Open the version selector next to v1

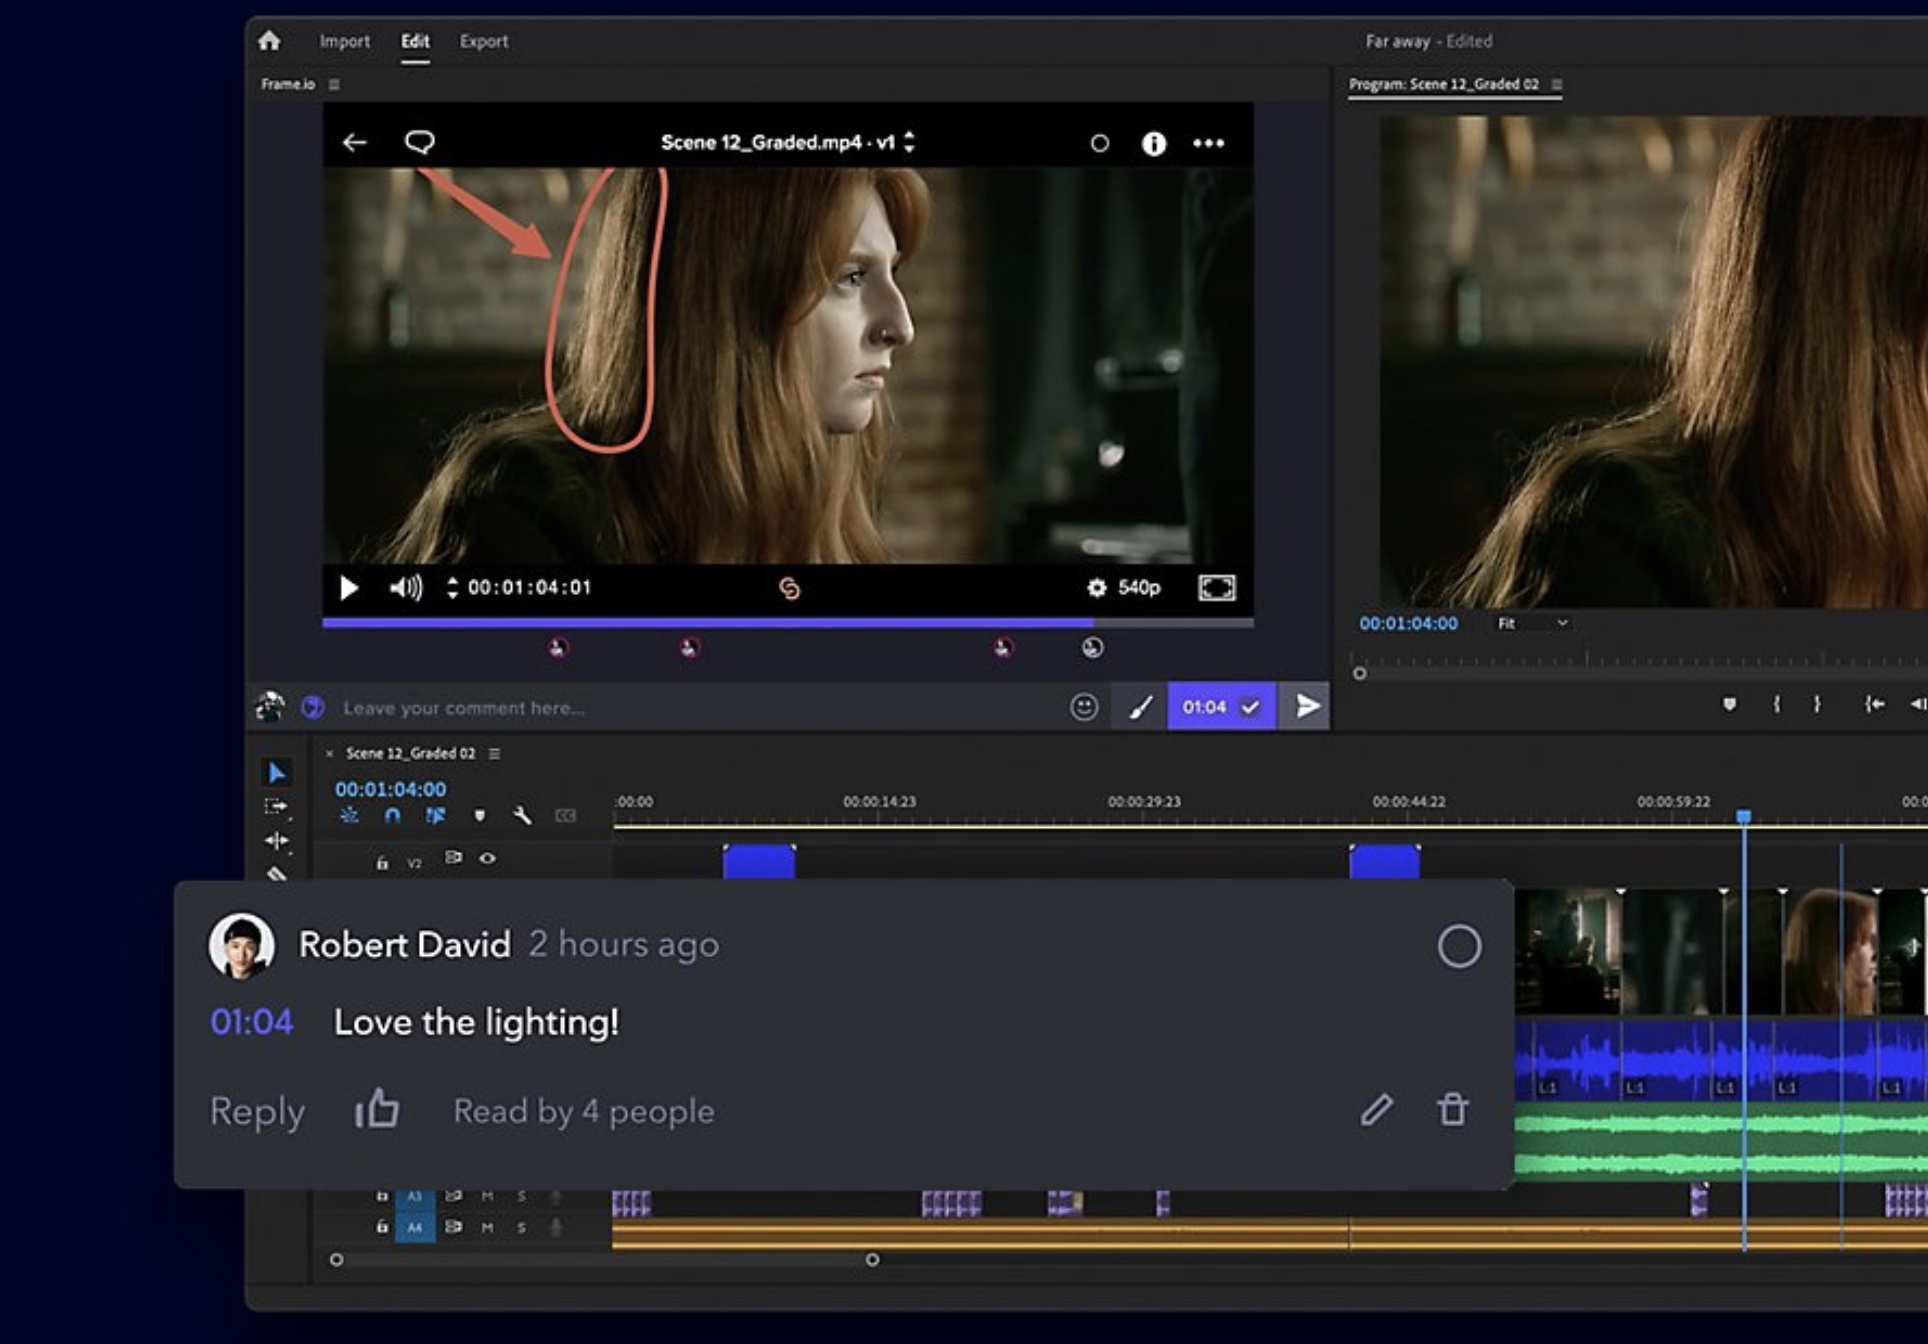click(909, 142)
